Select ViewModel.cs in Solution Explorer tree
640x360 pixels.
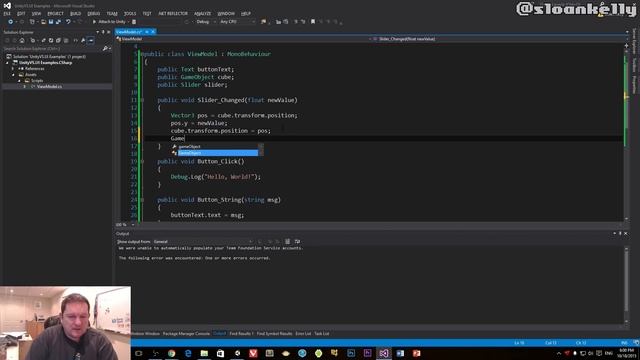click(x=49, y=87)
